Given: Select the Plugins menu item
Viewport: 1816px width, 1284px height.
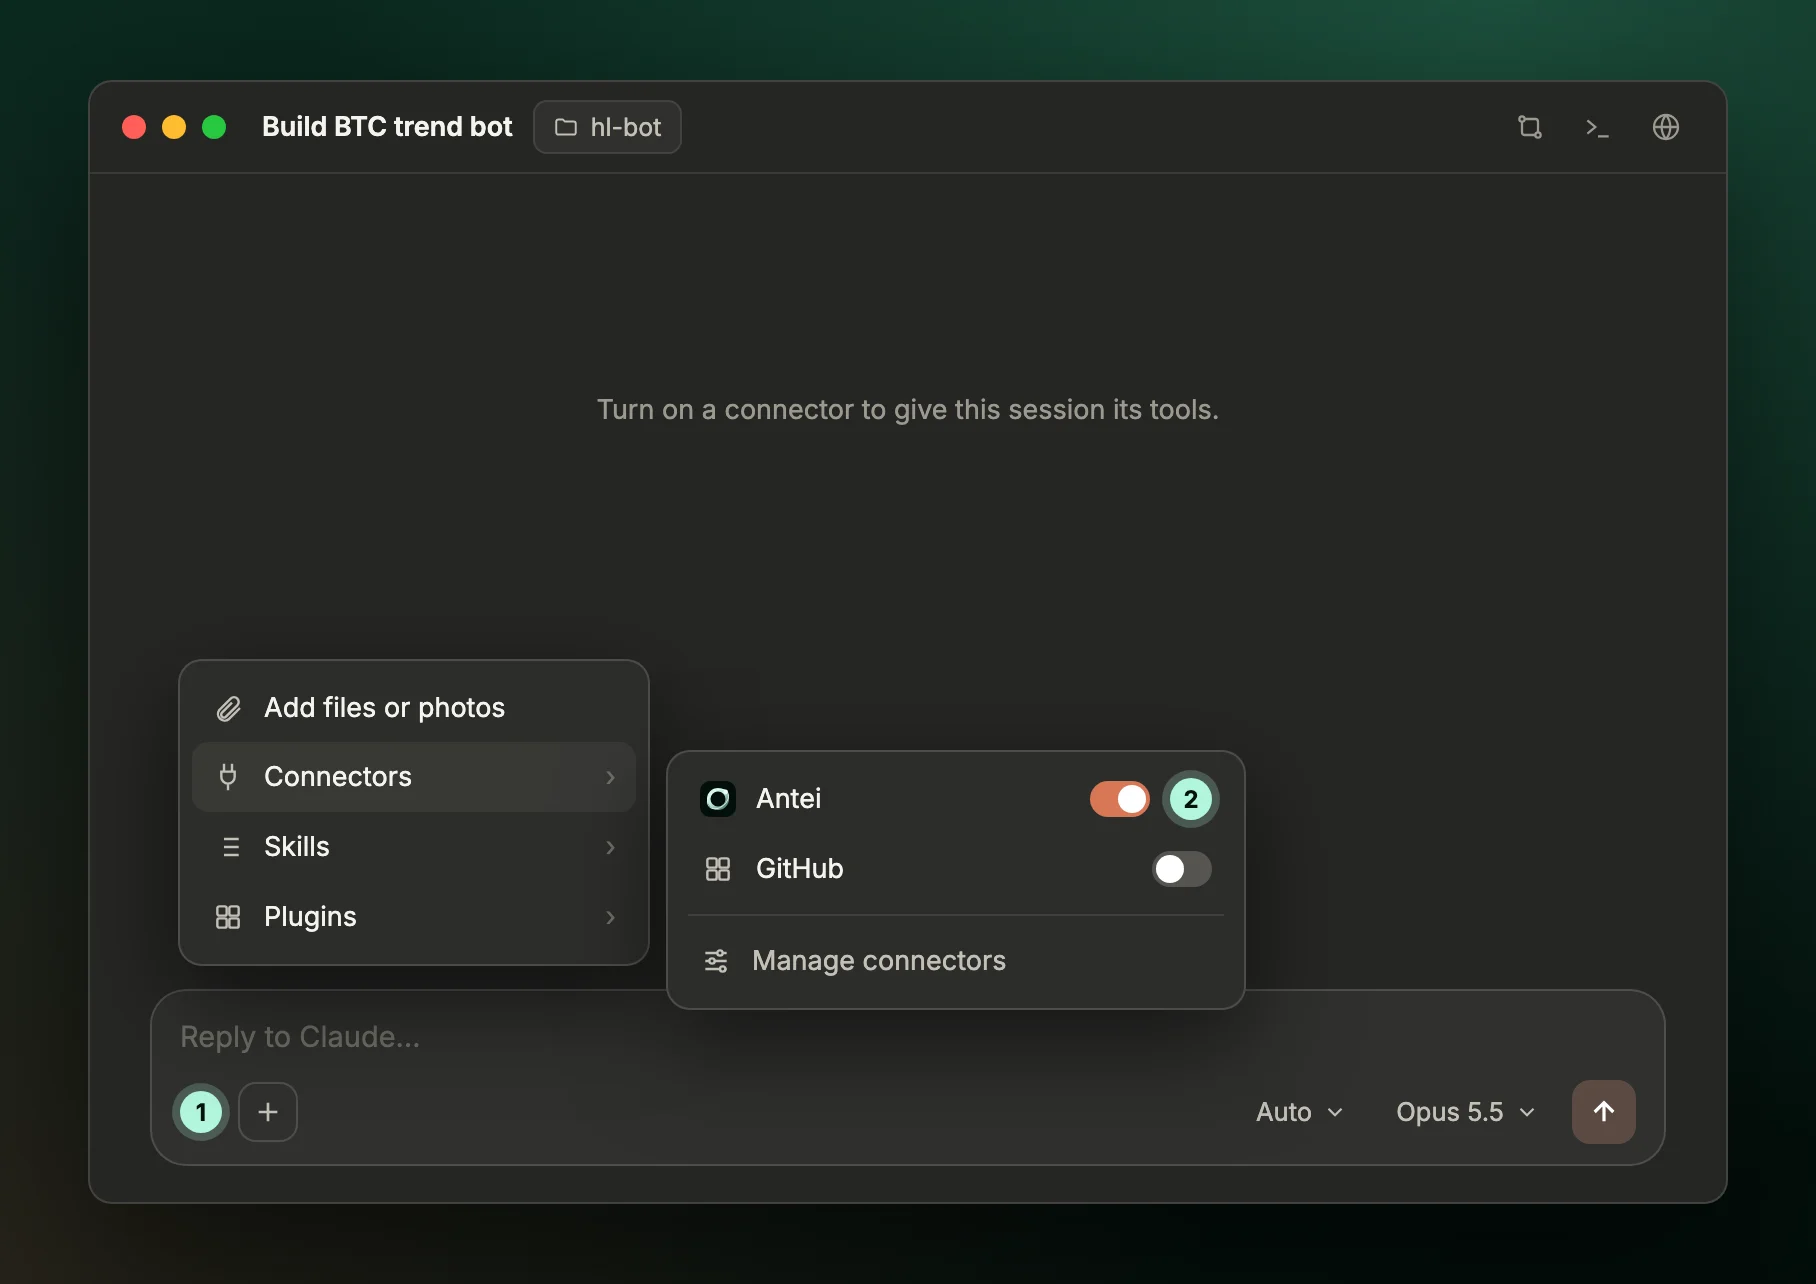Looking at the screenshot, I should point(414,917).
